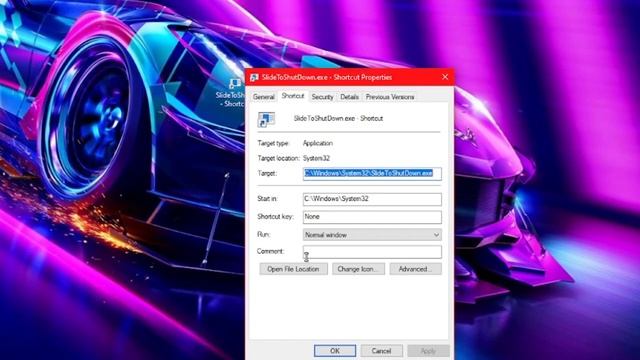The height and width of the screenshot is (360, 640).
Task: Click the 'Target type:' label
Action: coord(273,143)
